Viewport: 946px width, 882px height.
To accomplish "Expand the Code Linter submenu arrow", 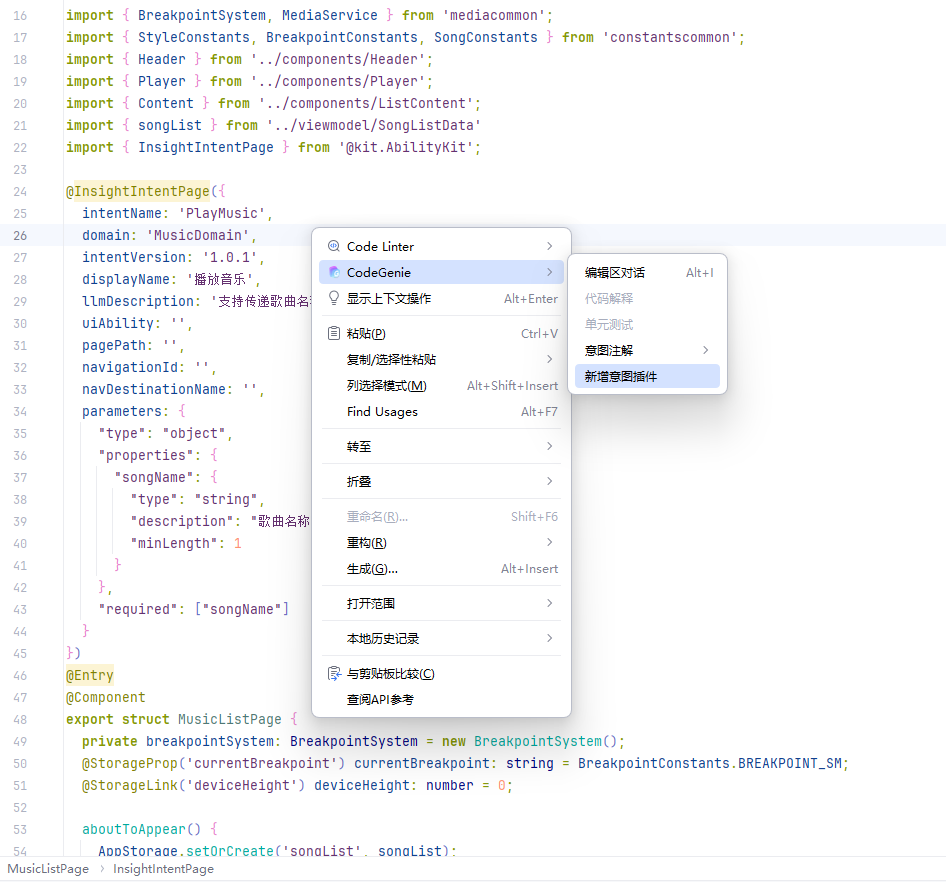I will tap(550, 246).
